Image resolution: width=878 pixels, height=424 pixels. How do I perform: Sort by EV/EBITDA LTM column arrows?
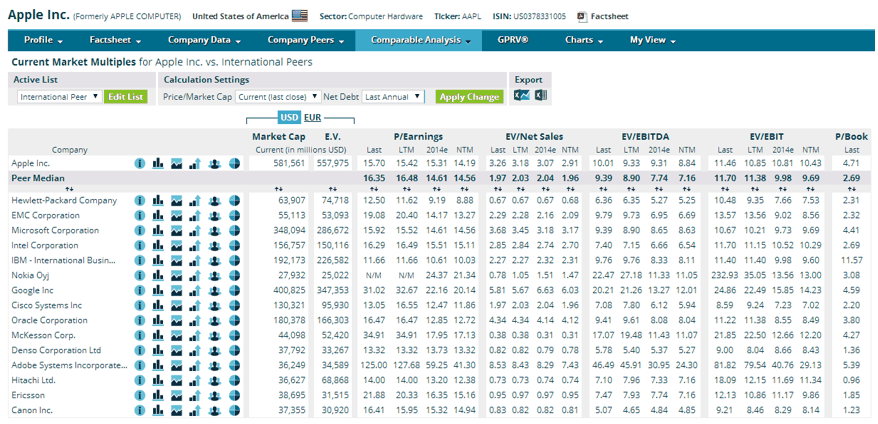630,189
